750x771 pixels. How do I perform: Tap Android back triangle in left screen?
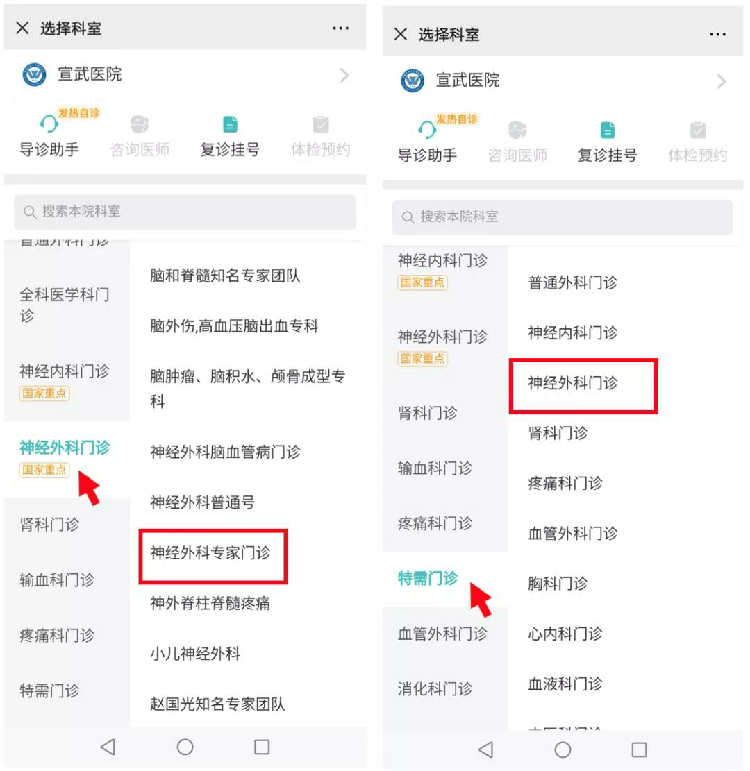coord(108,746)
